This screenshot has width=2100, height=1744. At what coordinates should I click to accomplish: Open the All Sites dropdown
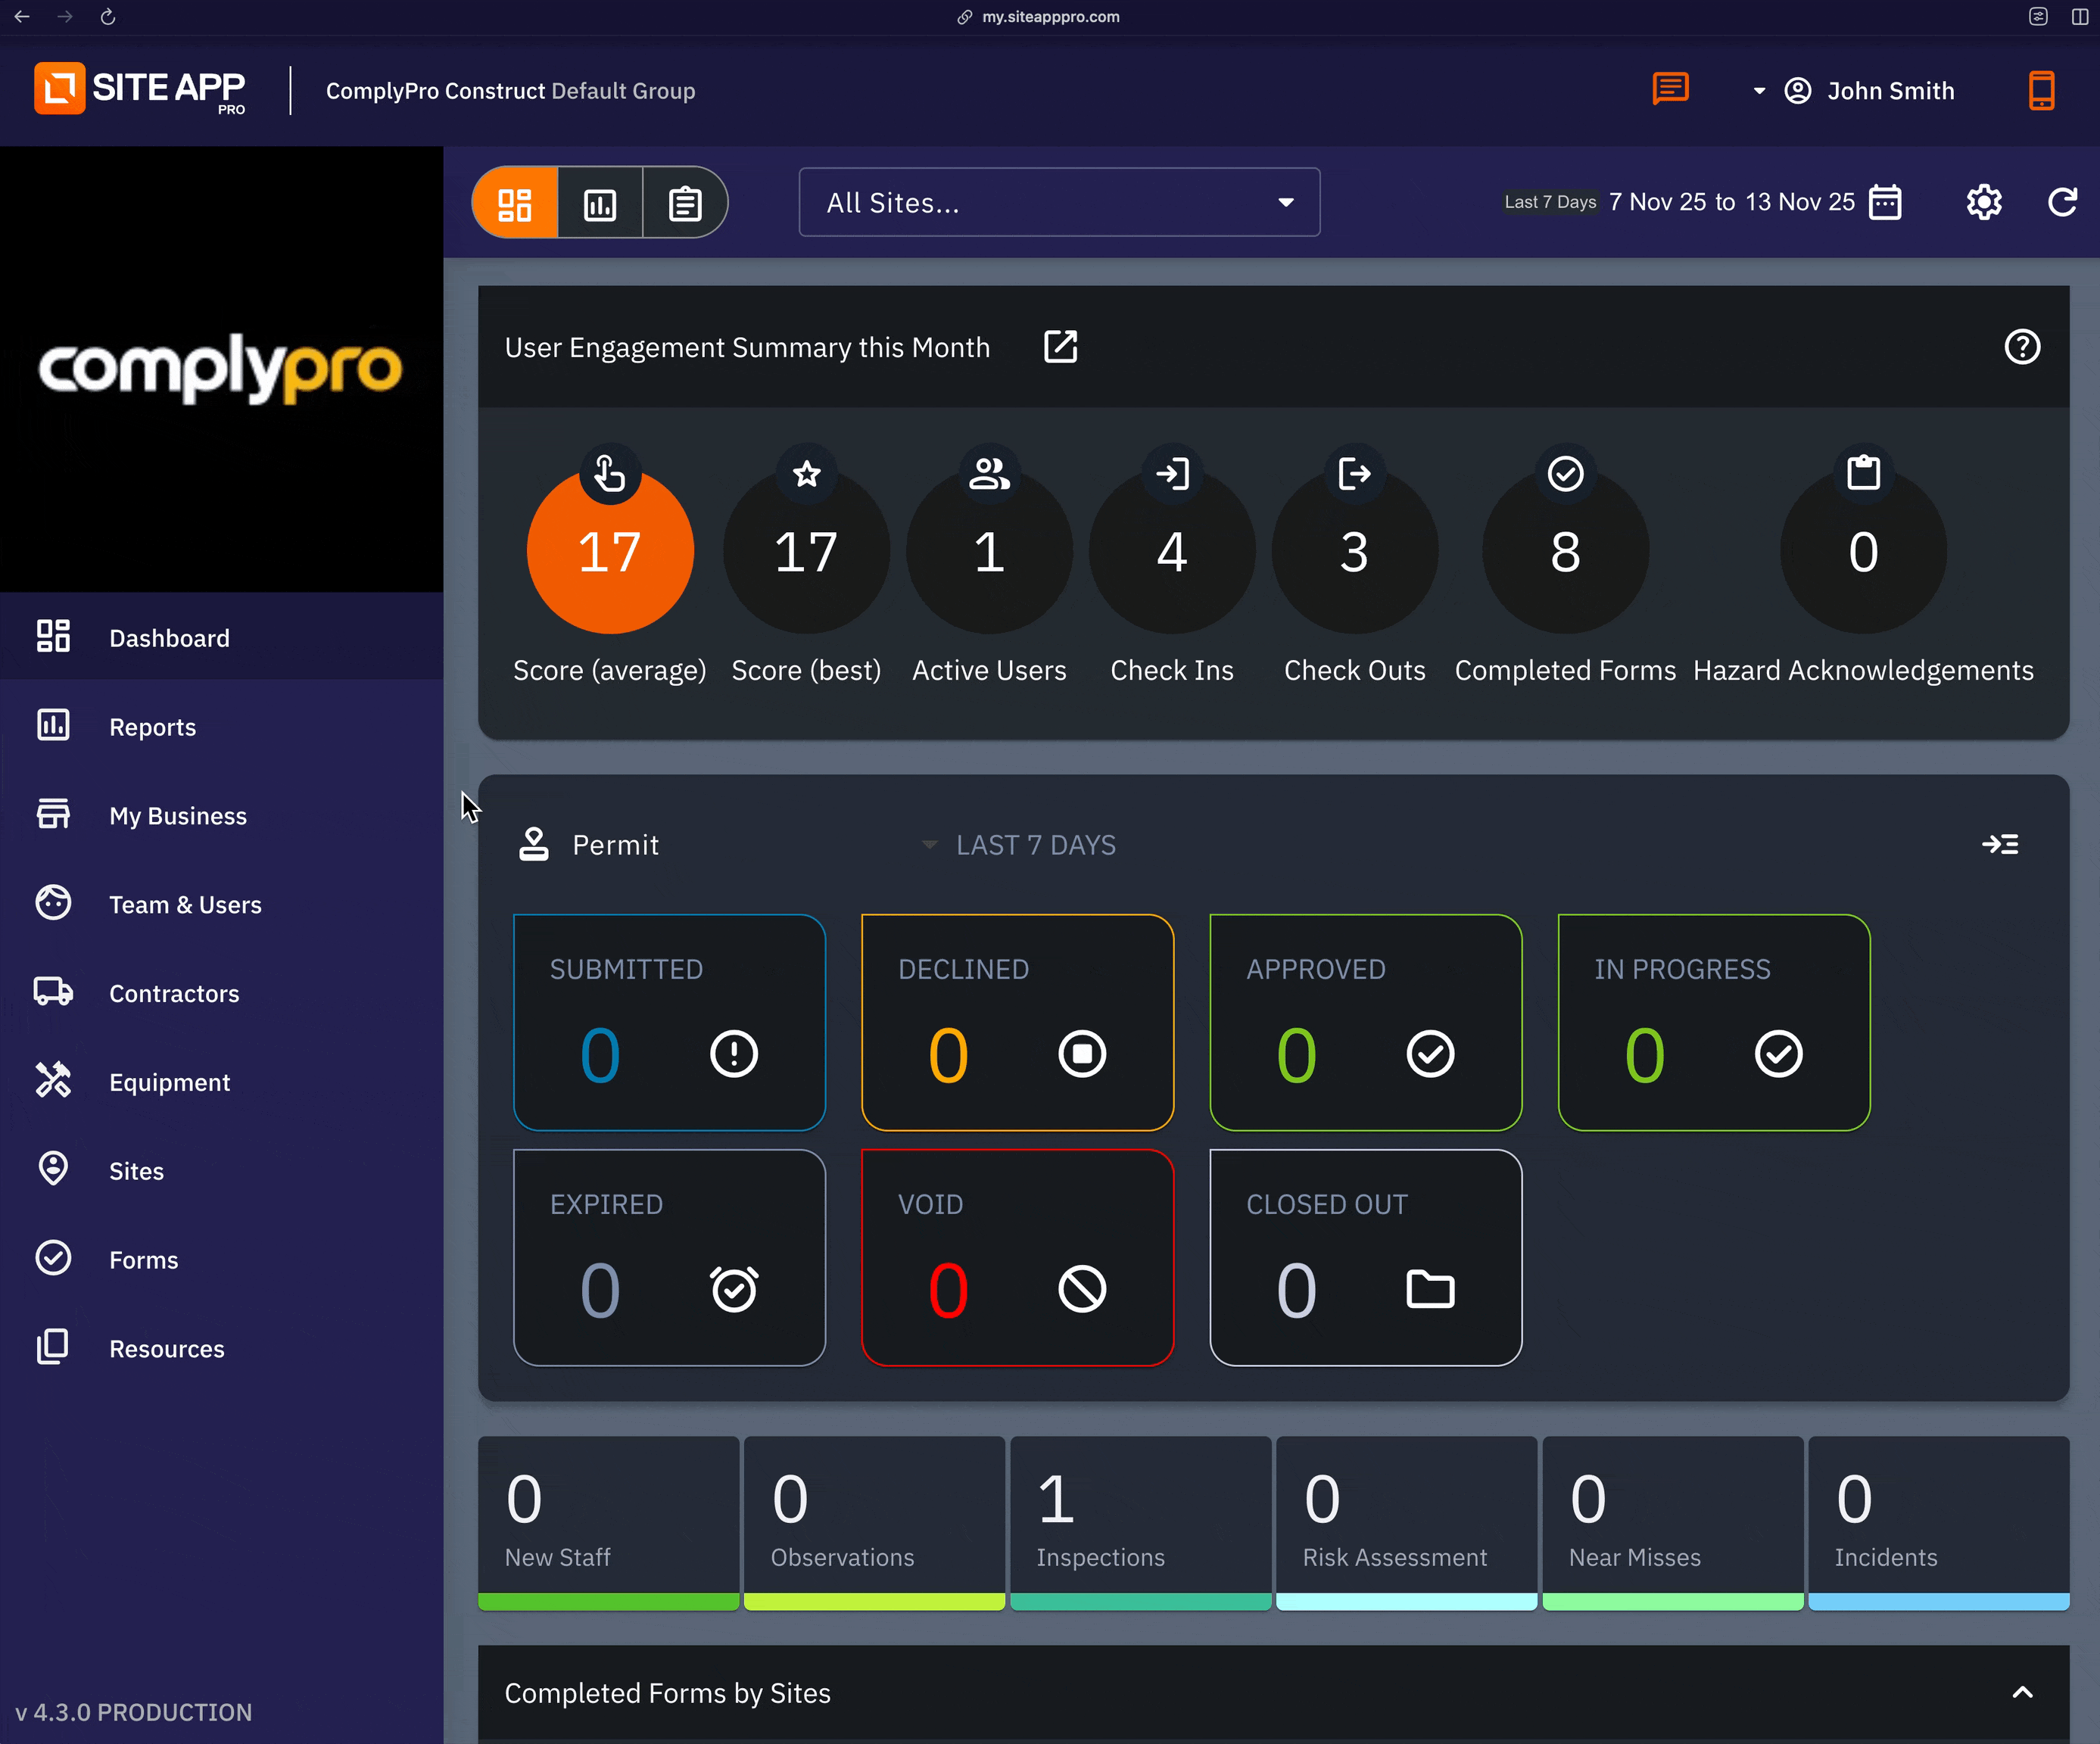click(1059, 203)
